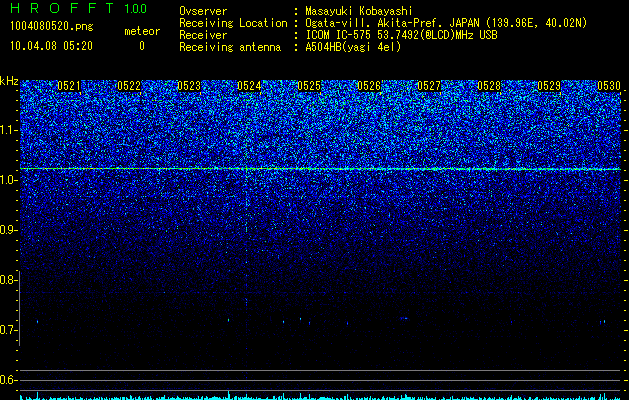The image size is (629, 400).
Task: Click the 0526 time marker
Action: pos(369,86)
